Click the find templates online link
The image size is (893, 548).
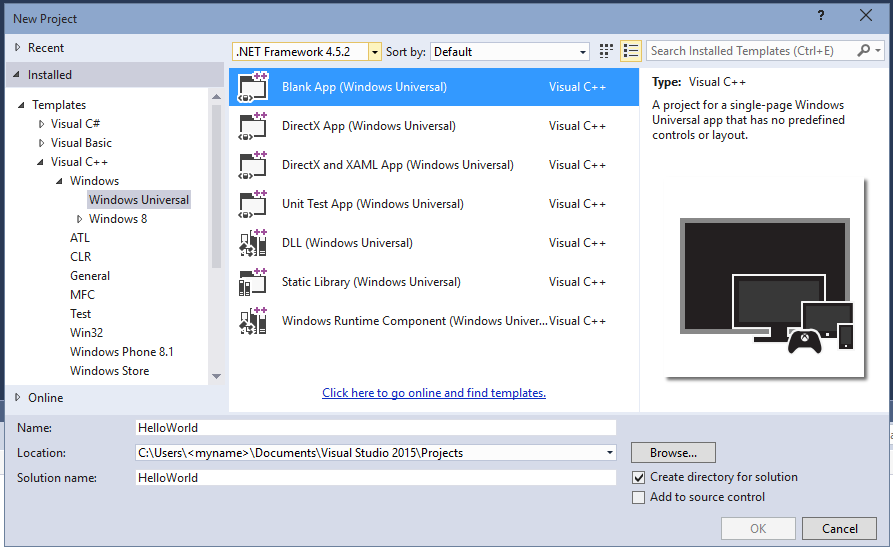click(434, 392)
